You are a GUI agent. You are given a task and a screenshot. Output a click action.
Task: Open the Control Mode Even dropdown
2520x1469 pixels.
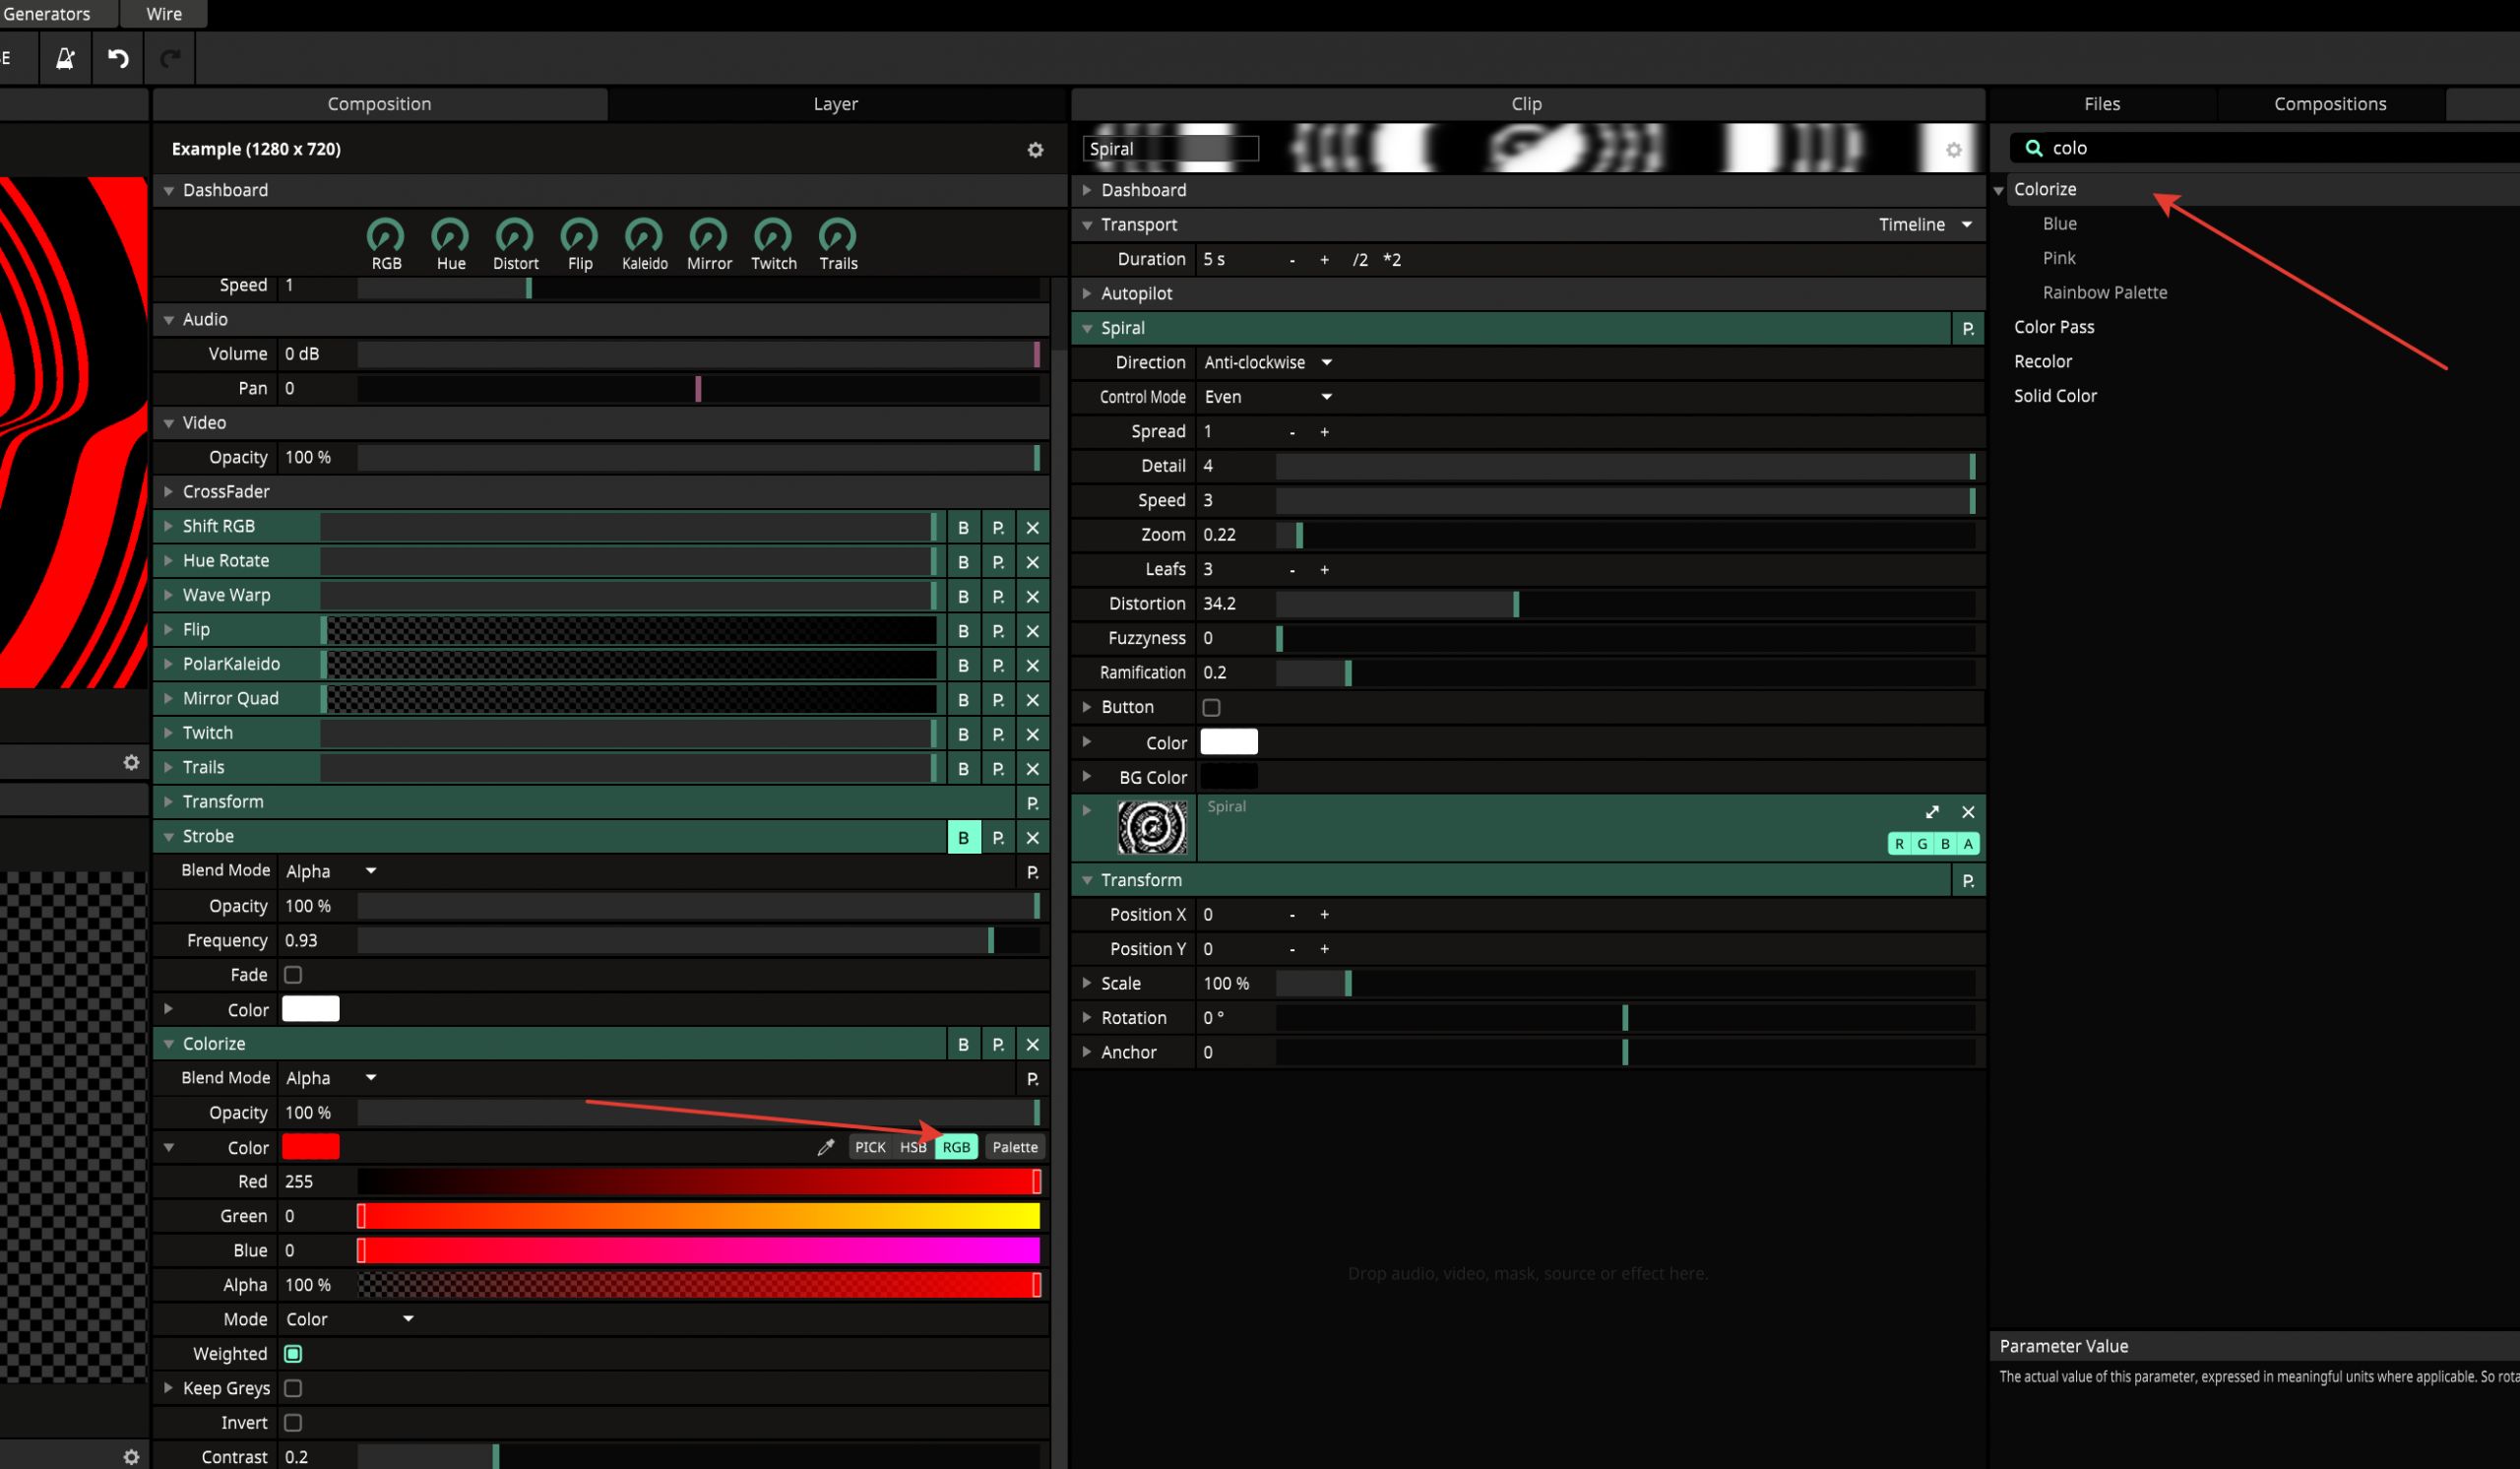point(1267,397)
